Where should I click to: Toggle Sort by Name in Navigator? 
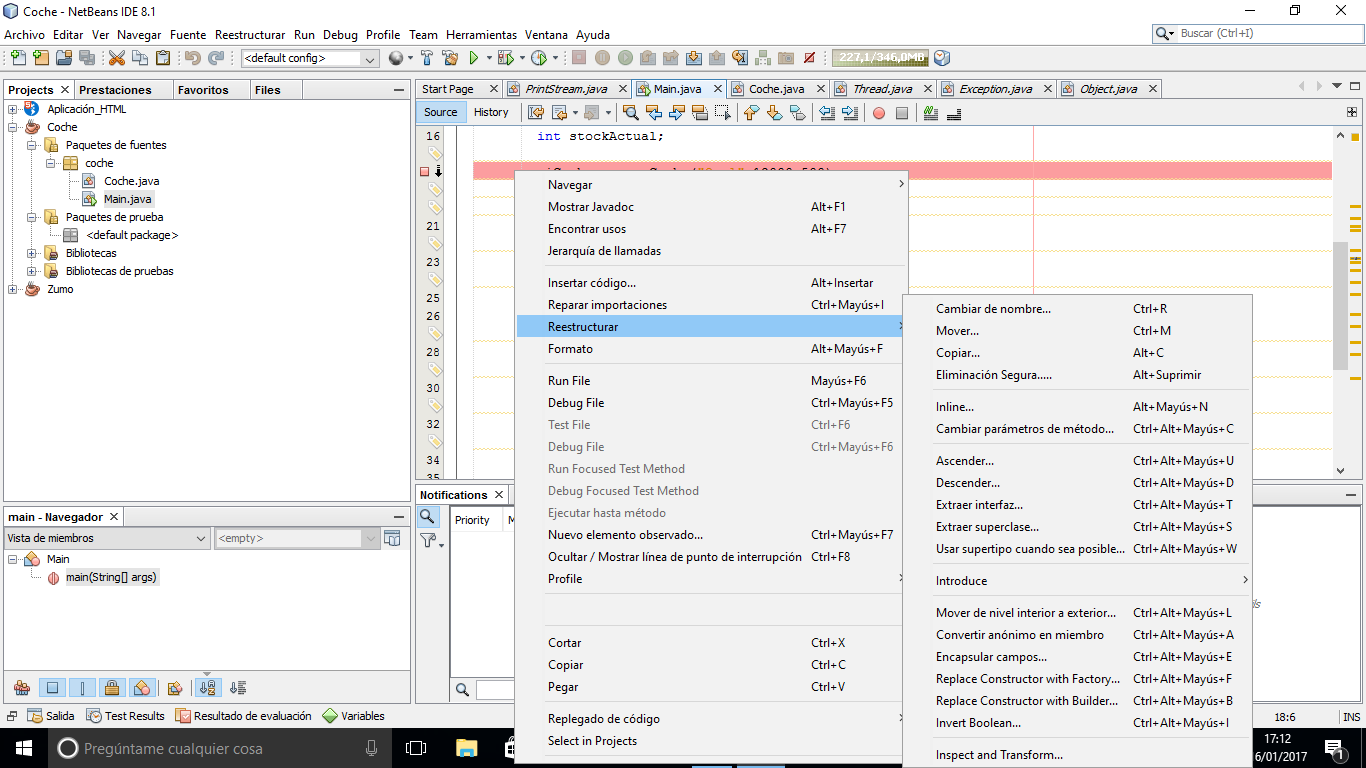pyautogui.click(x=208, y=688)
